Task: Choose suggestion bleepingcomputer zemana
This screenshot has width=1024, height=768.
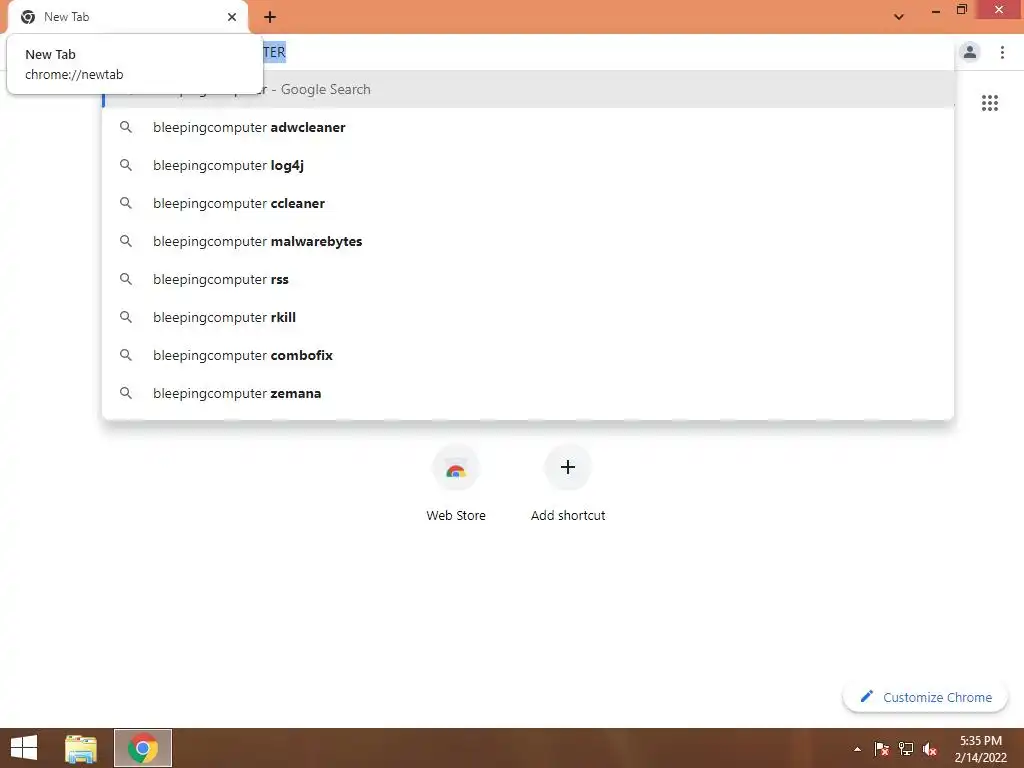Action: [x=528, y=392]
